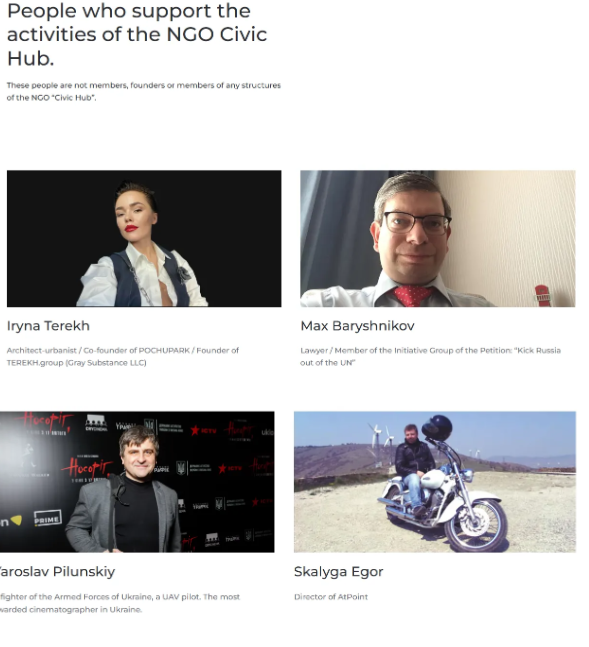Click the ICTV star logo in backdrop
The image size is (589, 647).
(203, 431)
